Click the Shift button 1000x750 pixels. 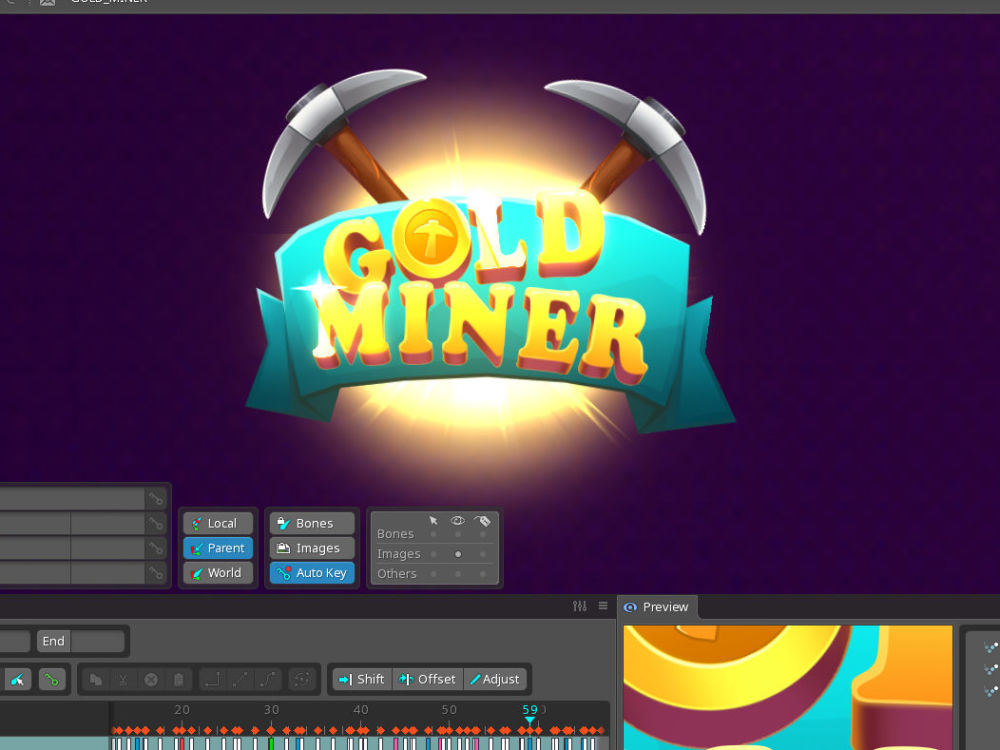tap(362, 680)
